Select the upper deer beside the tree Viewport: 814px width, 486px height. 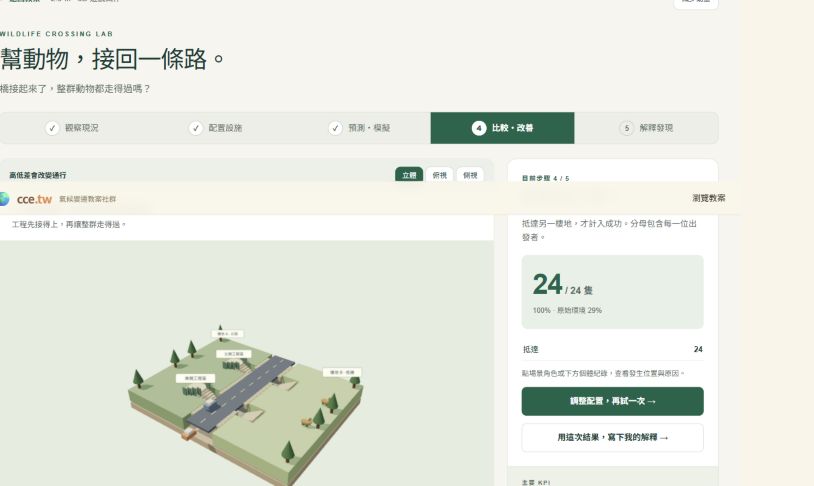[327, 401]
